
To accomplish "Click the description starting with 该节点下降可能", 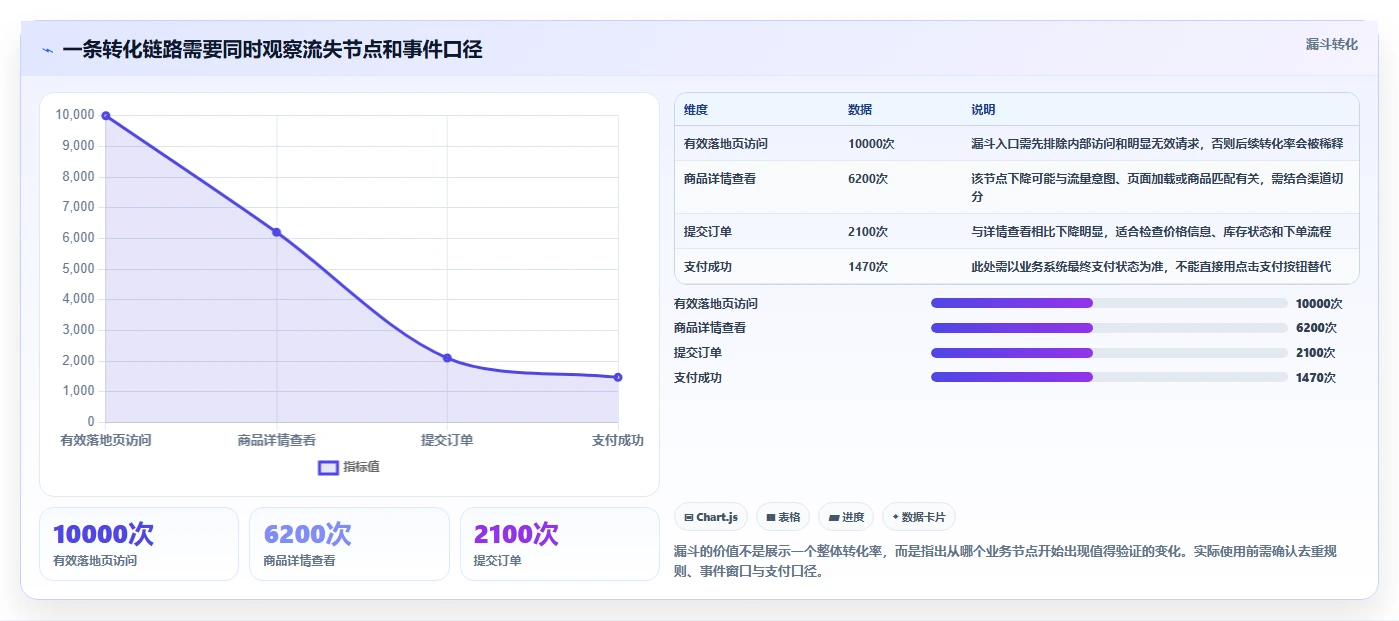I will tap(1157, 188).
